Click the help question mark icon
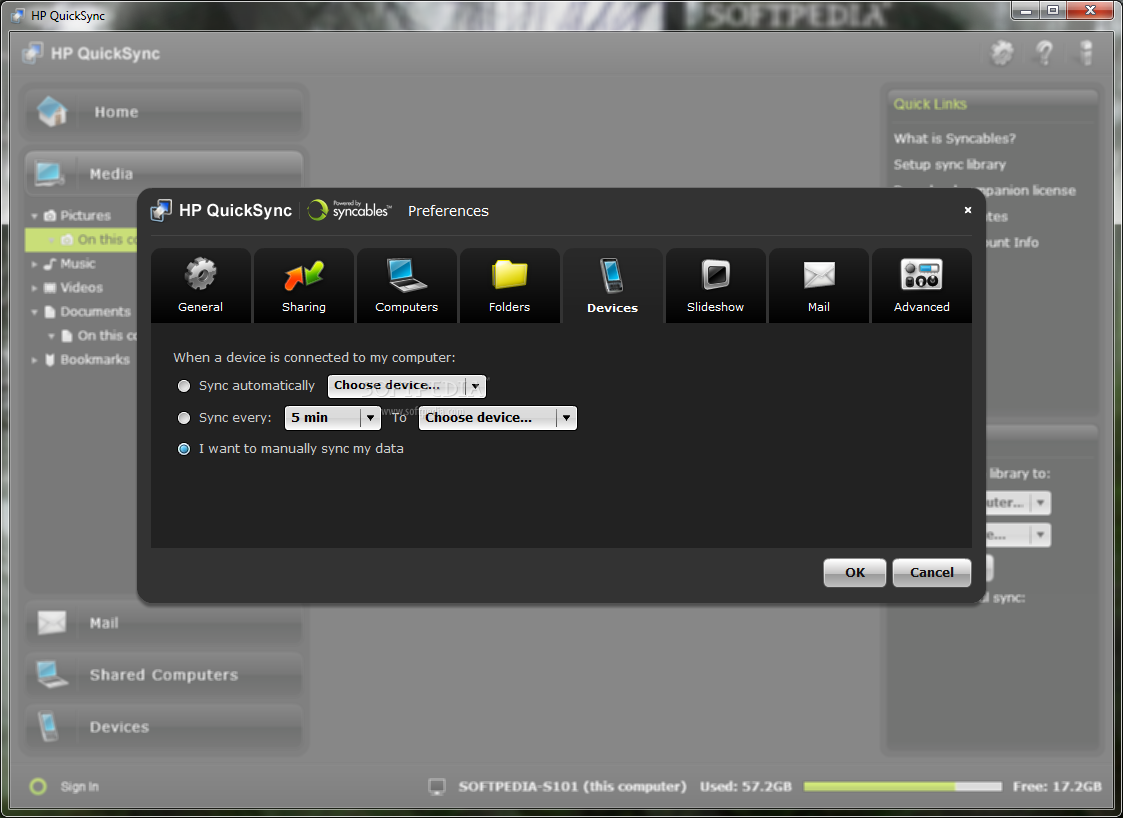The image size is (1123, 818). (x=1045, y=53)
